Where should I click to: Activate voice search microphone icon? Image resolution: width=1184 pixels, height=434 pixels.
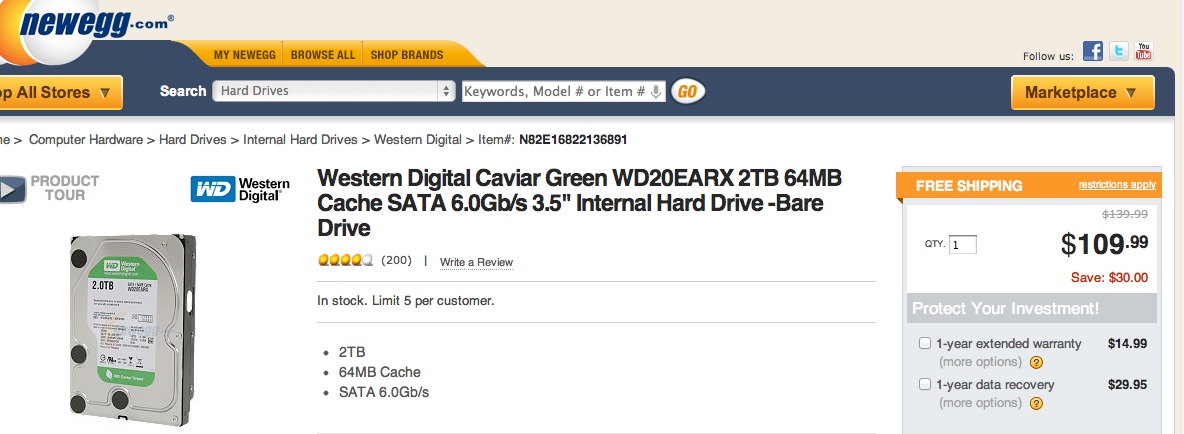[656, 91]
